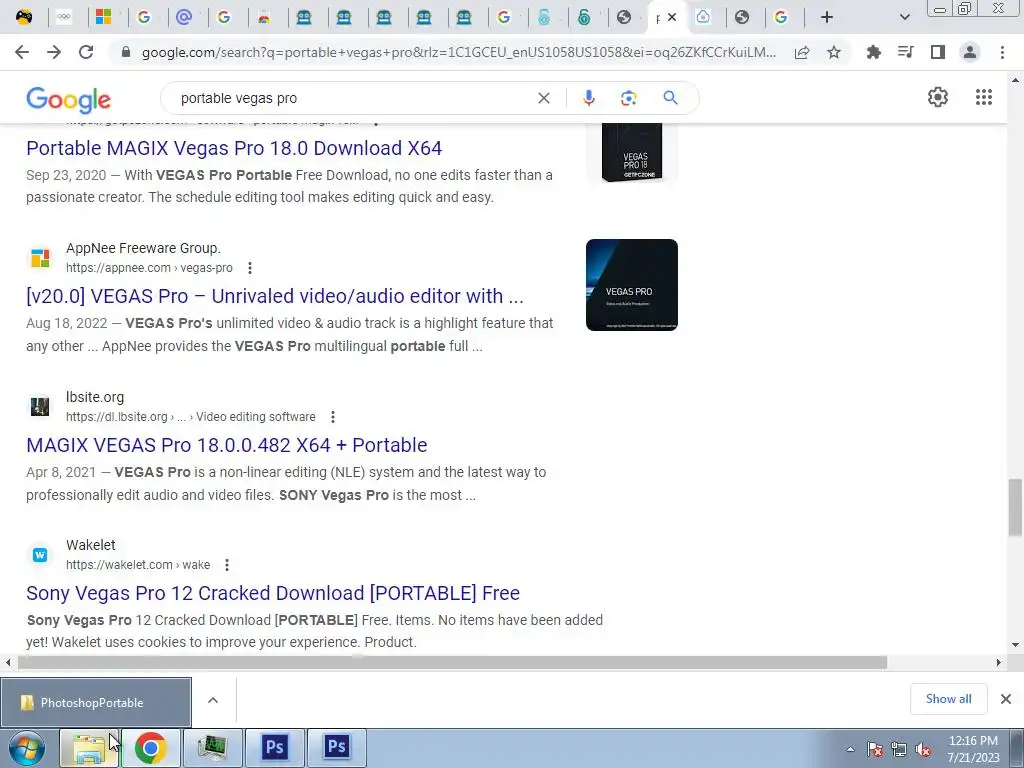Screen dimensions: 1024x768
Task: Open the Google apps grid
Action: tap(984, 97)
